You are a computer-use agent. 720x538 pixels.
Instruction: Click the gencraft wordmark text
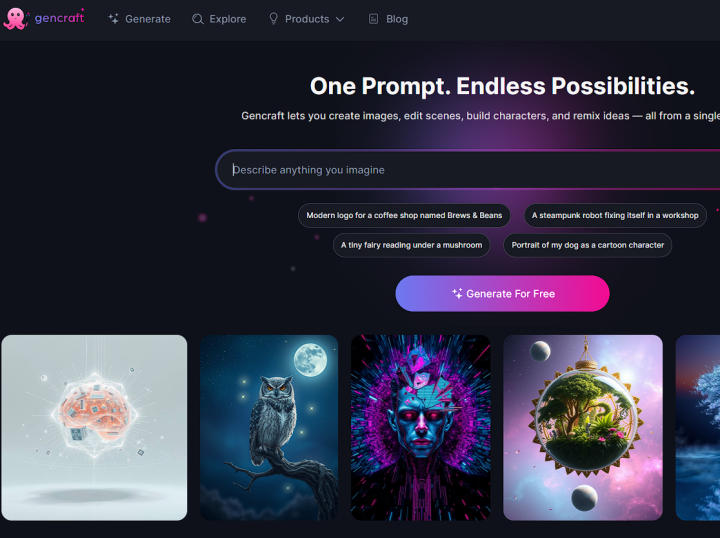[x=59, y=18]
